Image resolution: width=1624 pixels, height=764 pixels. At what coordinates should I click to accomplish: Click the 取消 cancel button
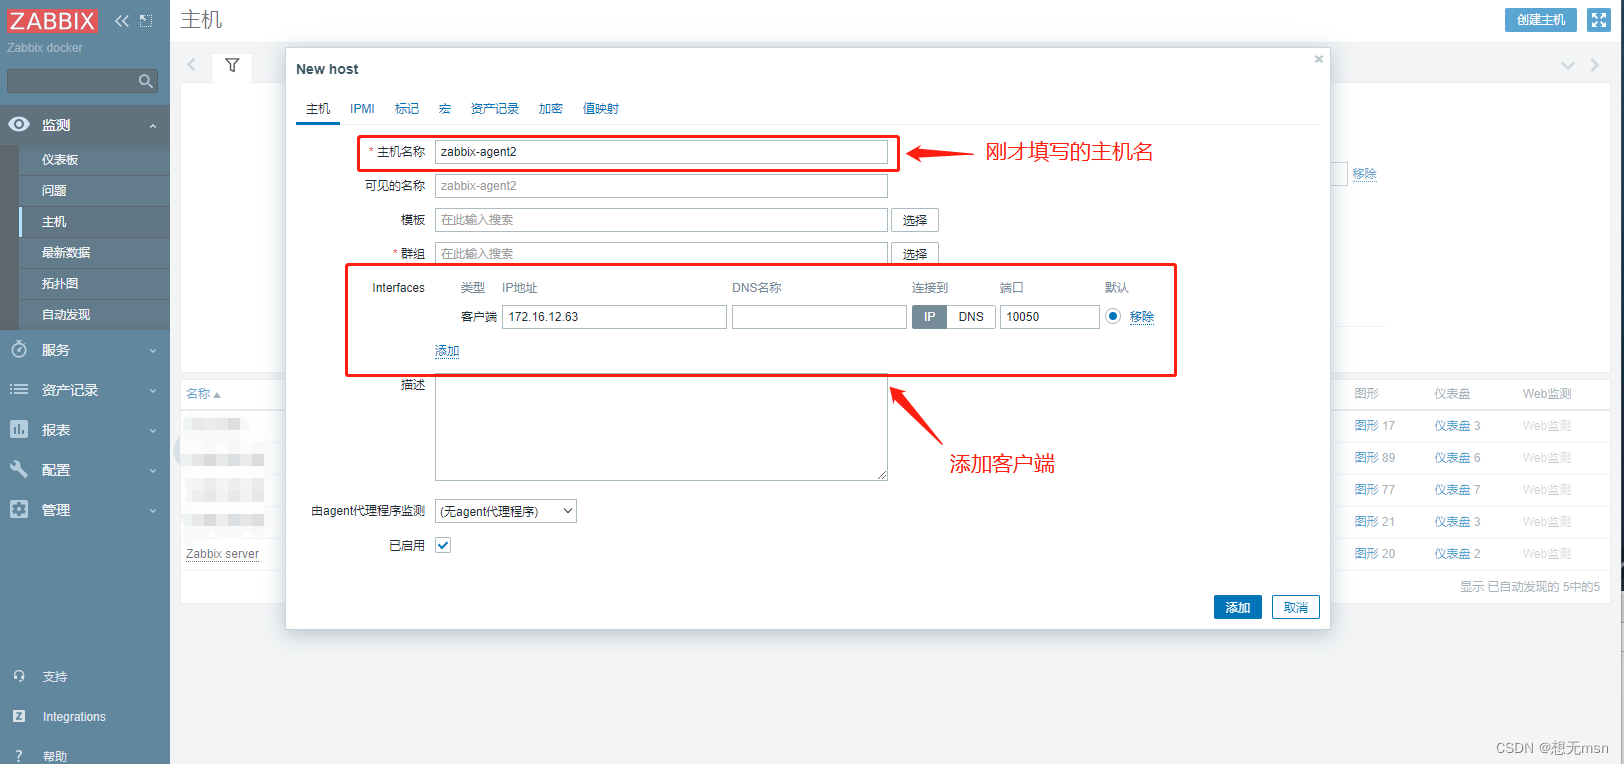pyautogui.click(x=1296, y=607)
